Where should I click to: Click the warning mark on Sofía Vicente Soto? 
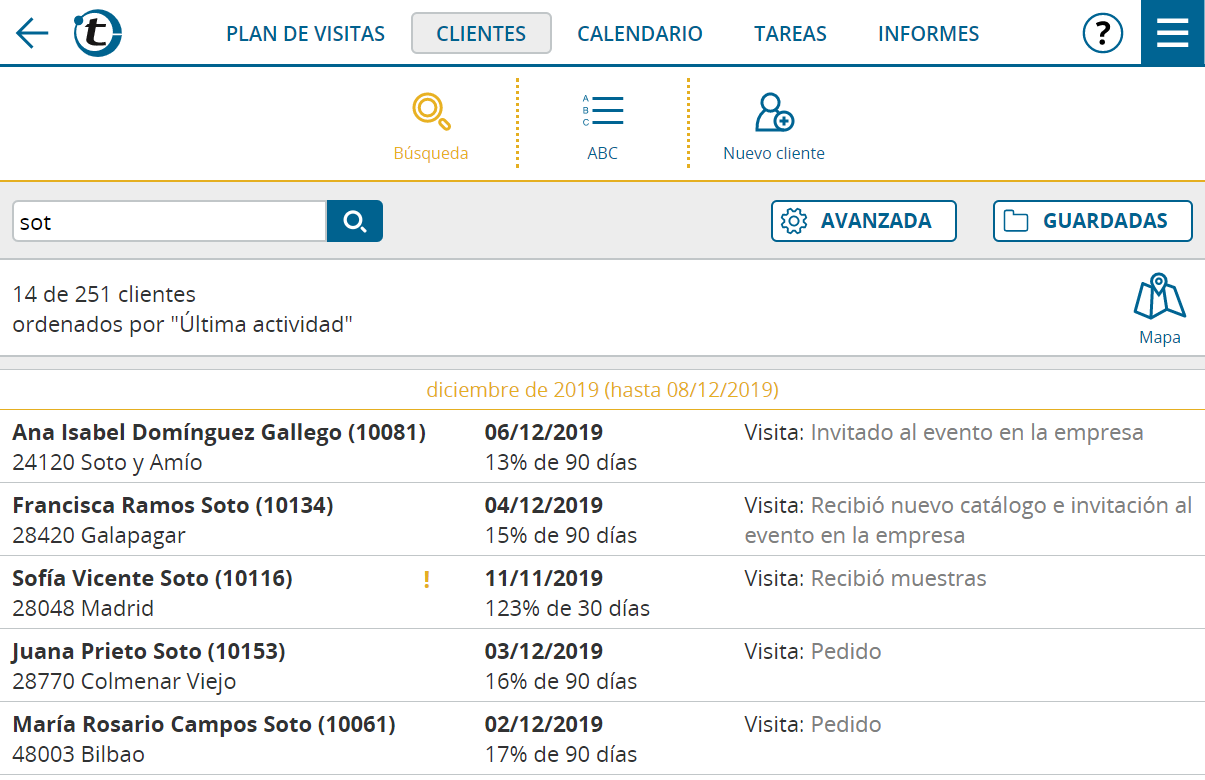(427, 579)
